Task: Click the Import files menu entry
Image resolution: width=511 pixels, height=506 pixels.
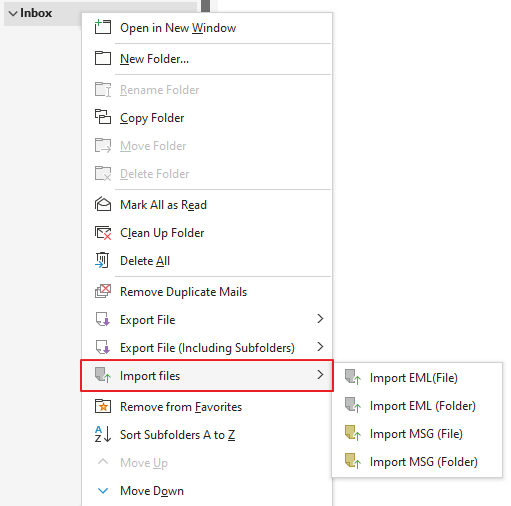Action: click(x=207, y=375)
